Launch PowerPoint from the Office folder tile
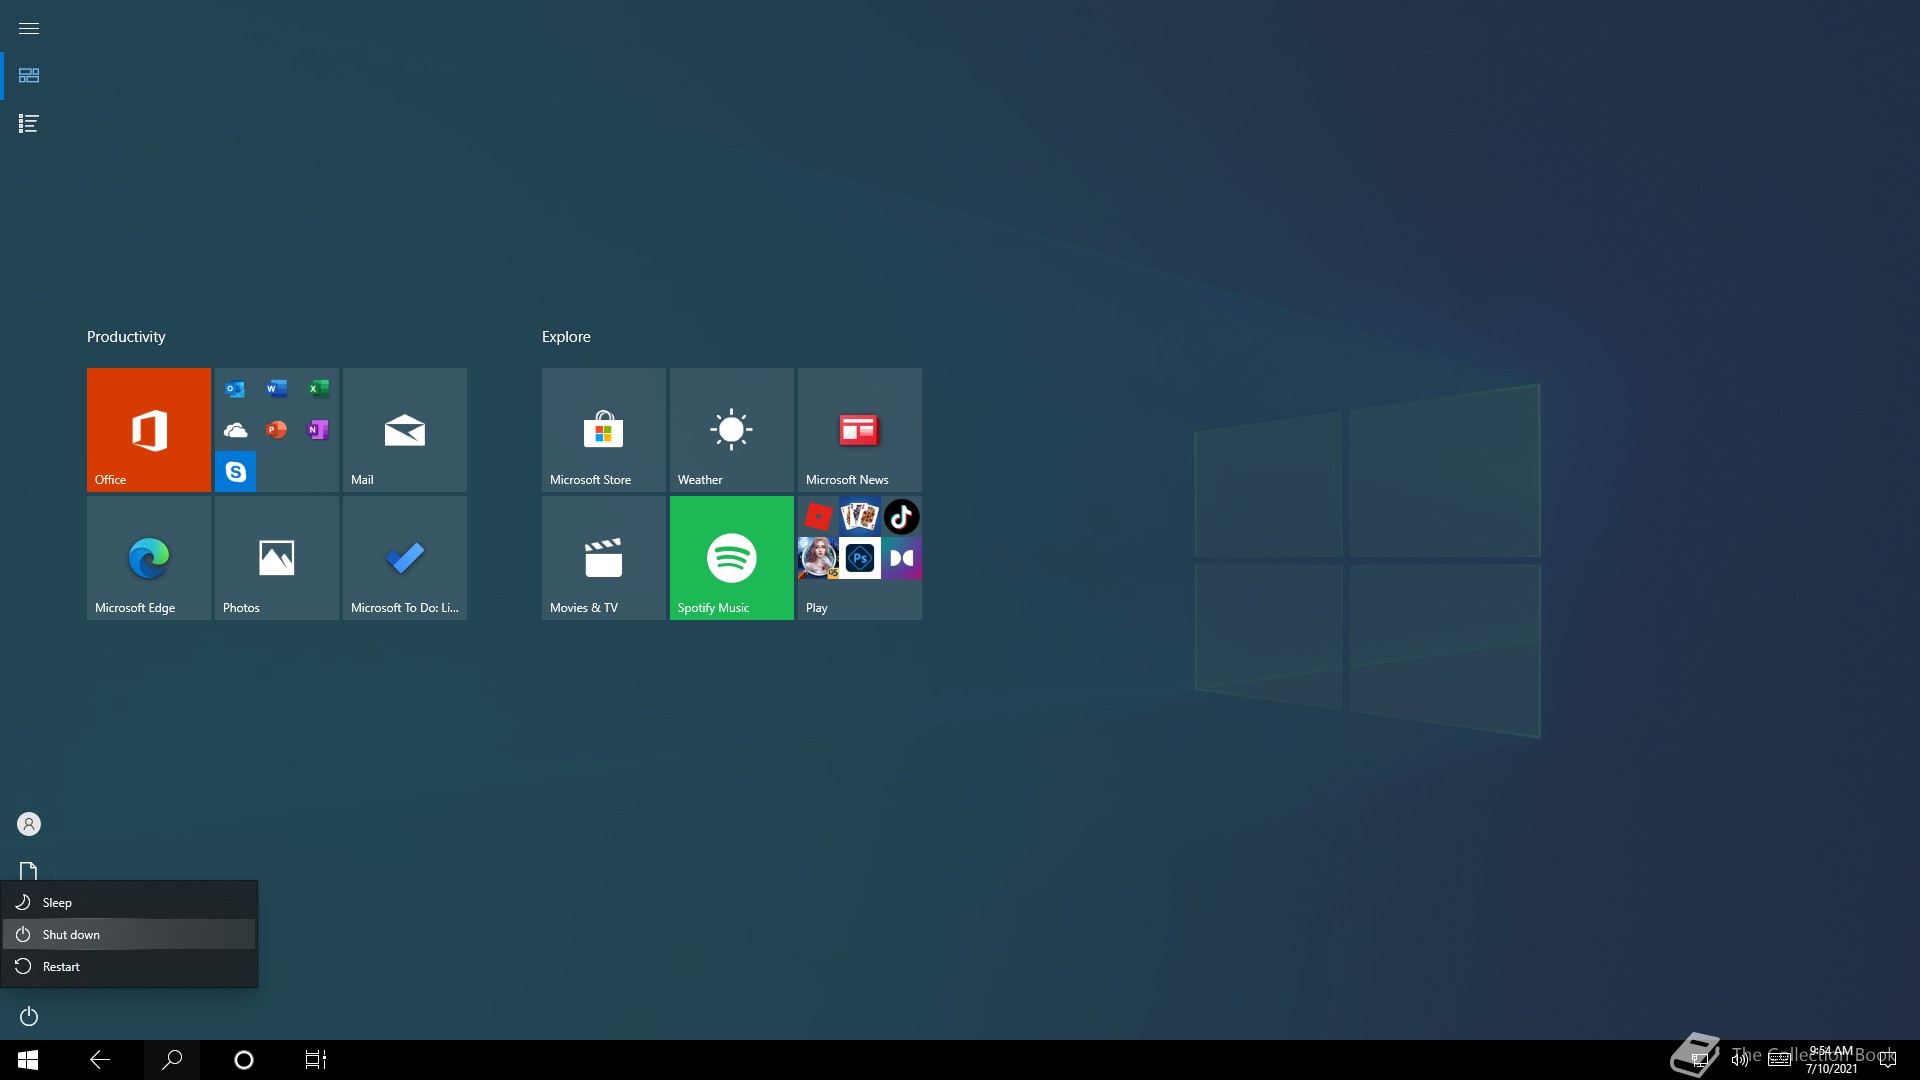The height and width of the screenshot is (1080, 1920). click(x=277, y=430)
